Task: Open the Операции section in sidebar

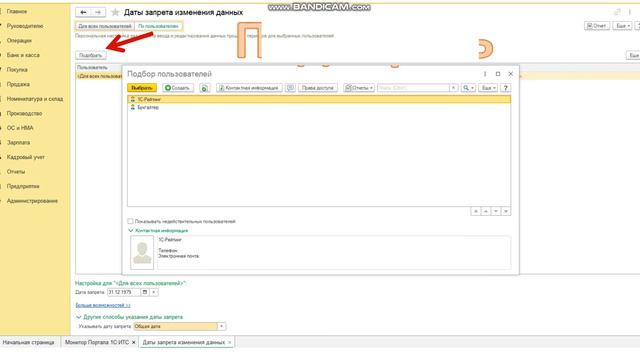Action: tap(19, 41)
